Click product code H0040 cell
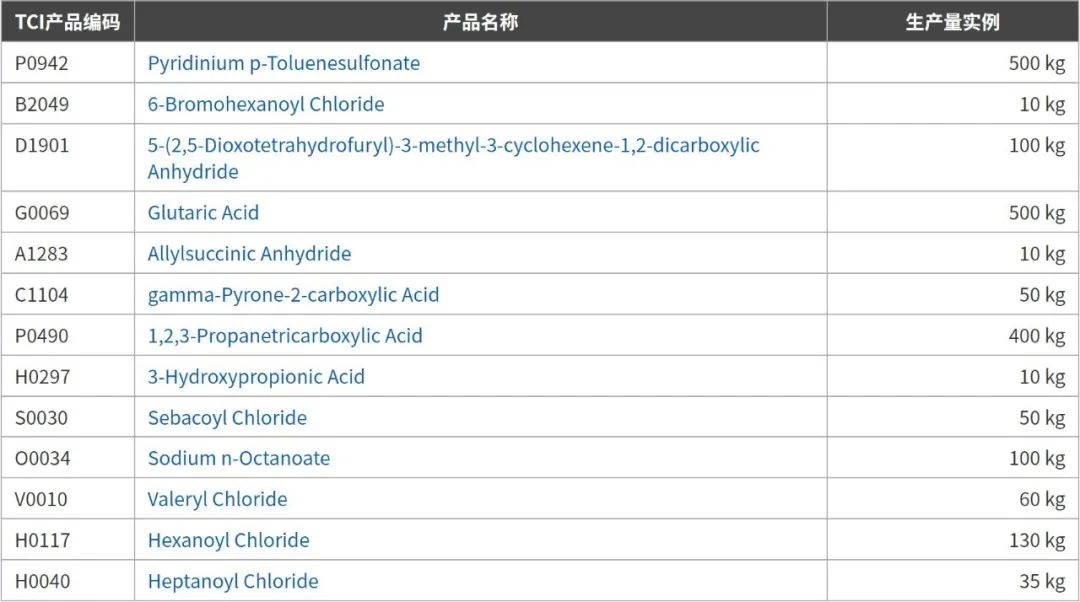This screenshot has height=602, width=1080. (x=42, y=581)
